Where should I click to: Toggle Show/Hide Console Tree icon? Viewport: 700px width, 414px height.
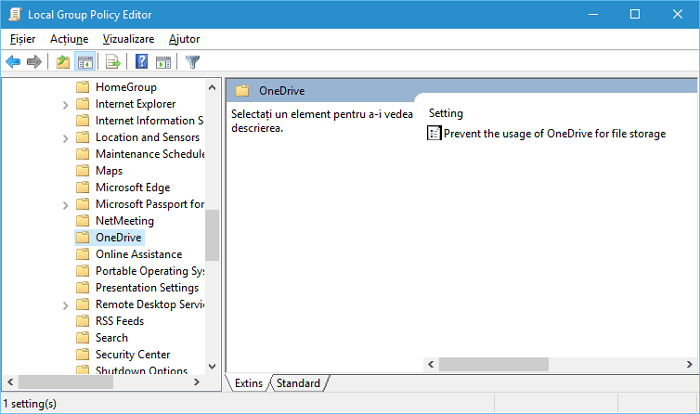click(x=85, y=62)
